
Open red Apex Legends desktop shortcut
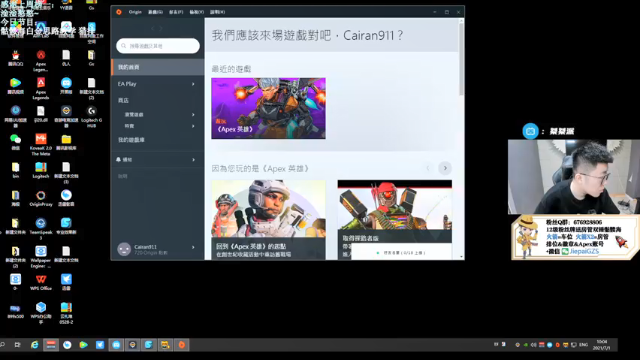tap(41, 60)
